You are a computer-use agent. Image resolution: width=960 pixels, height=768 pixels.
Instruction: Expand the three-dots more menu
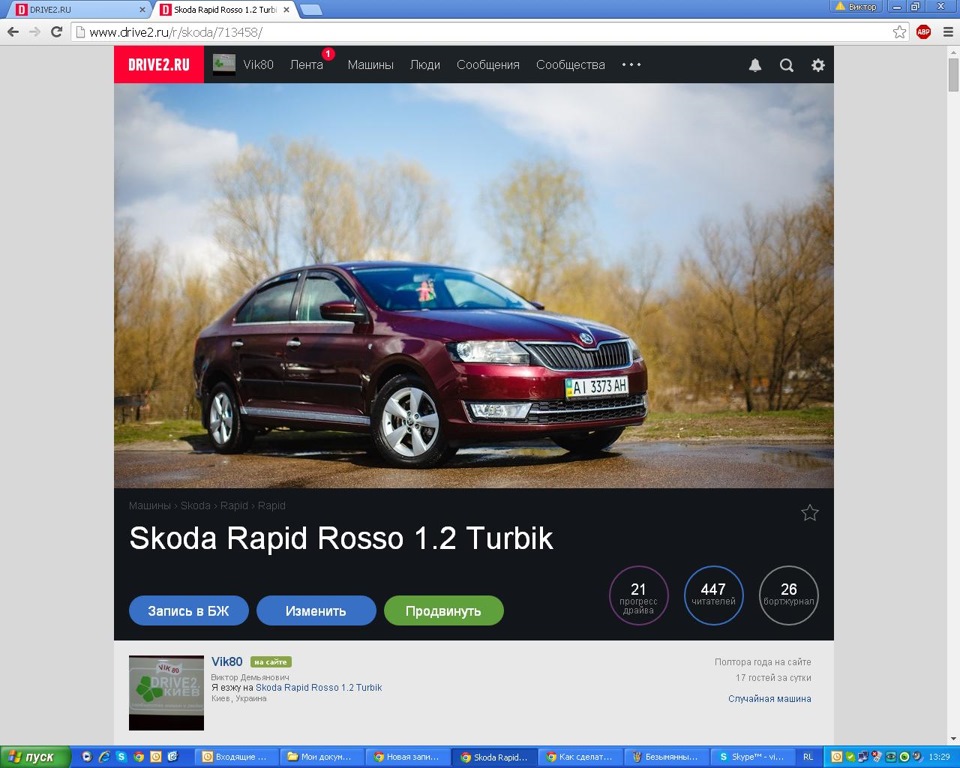pyautogui.click(x=631, y=64)
